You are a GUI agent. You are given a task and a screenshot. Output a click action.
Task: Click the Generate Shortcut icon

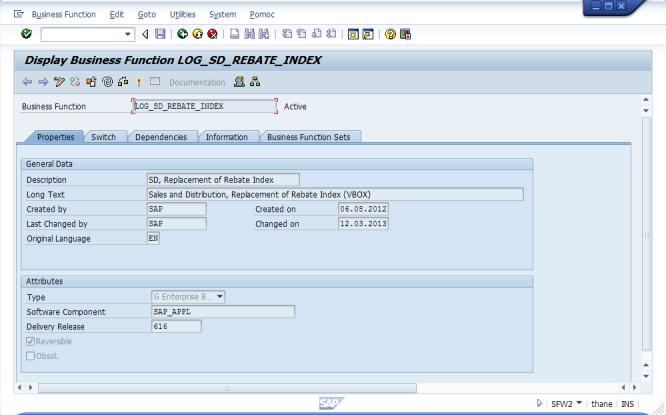pos(368,34)
